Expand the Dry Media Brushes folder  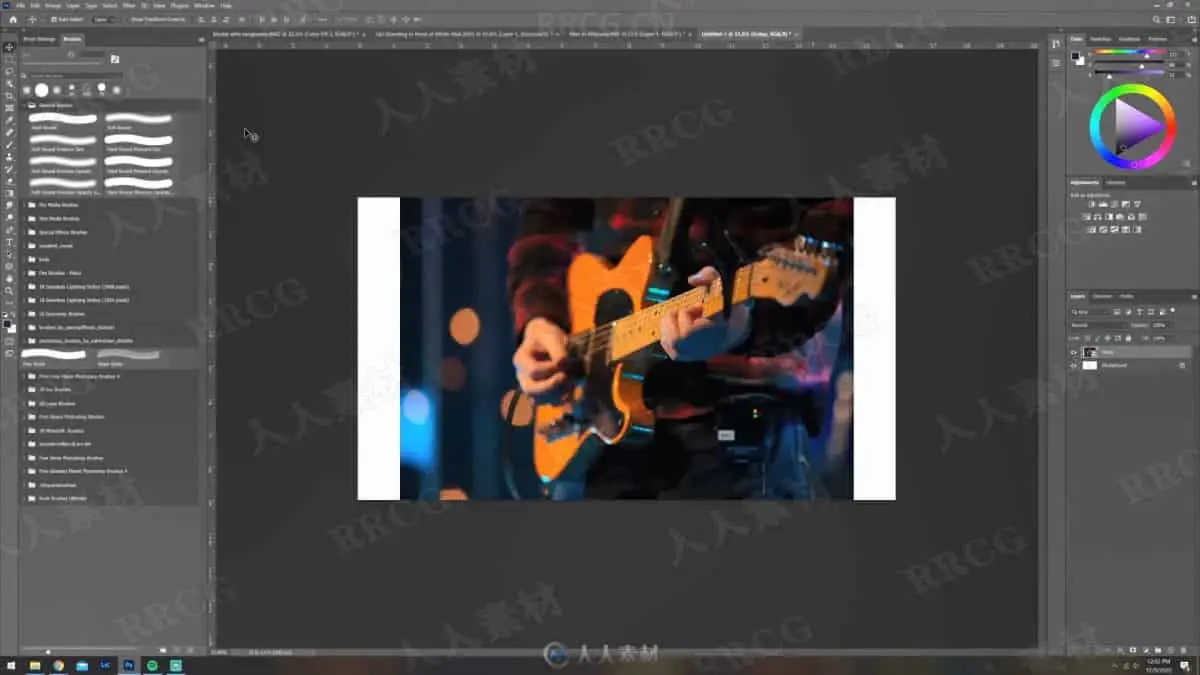[x=25, y=203]
